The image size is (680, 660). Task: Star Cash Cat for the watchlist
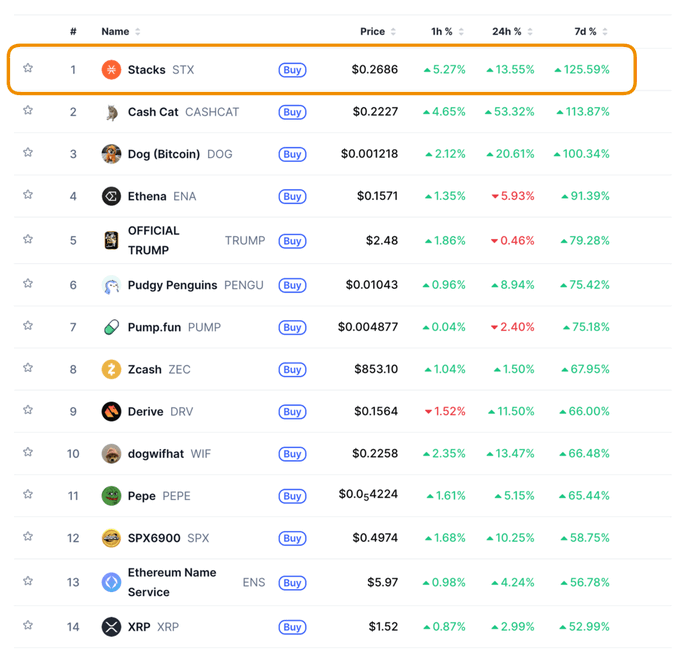click(x=28, y=110)
